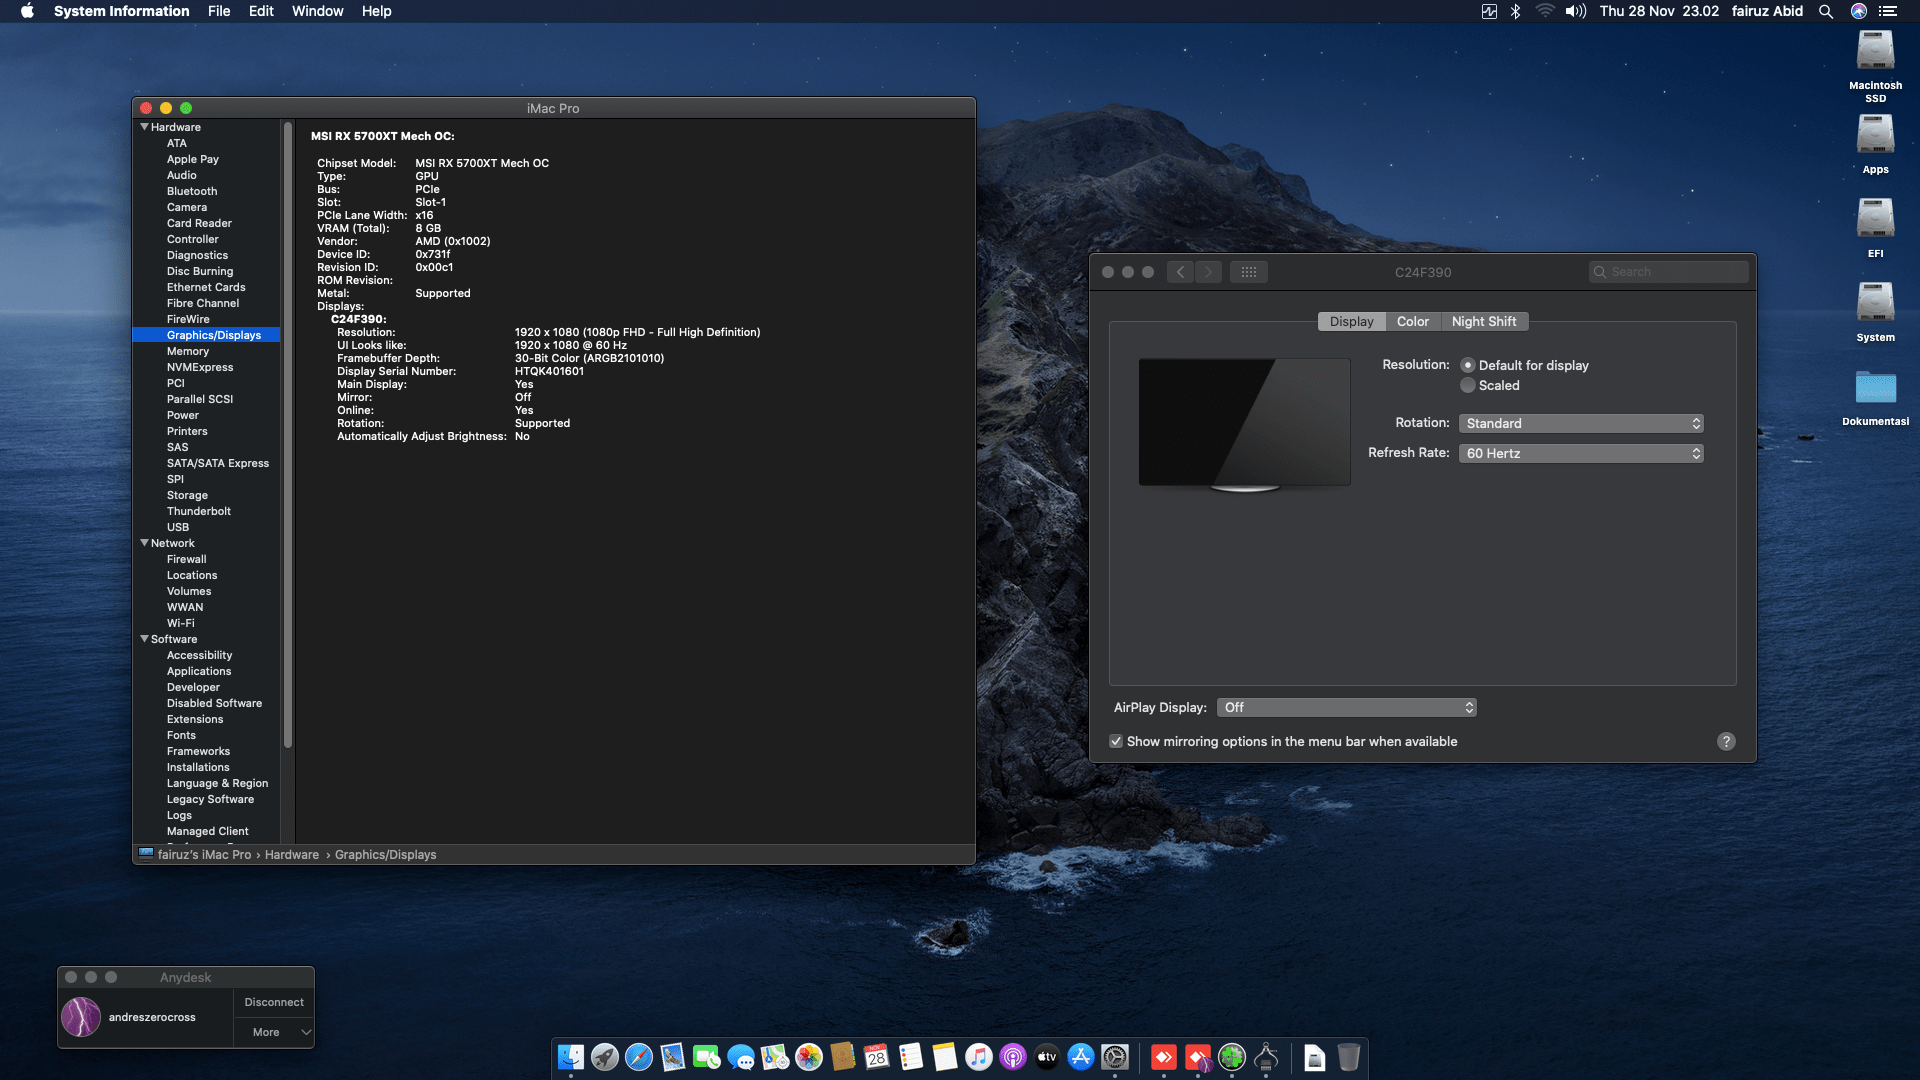The image size is (1920, 1080).
Task: Collapse the Network section in System Information
Action: 145,543
